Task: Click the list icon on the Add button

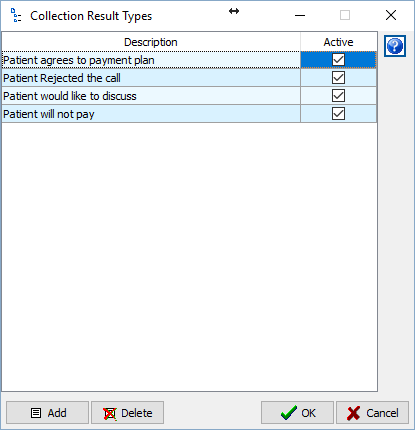Action: pos(36,413)
